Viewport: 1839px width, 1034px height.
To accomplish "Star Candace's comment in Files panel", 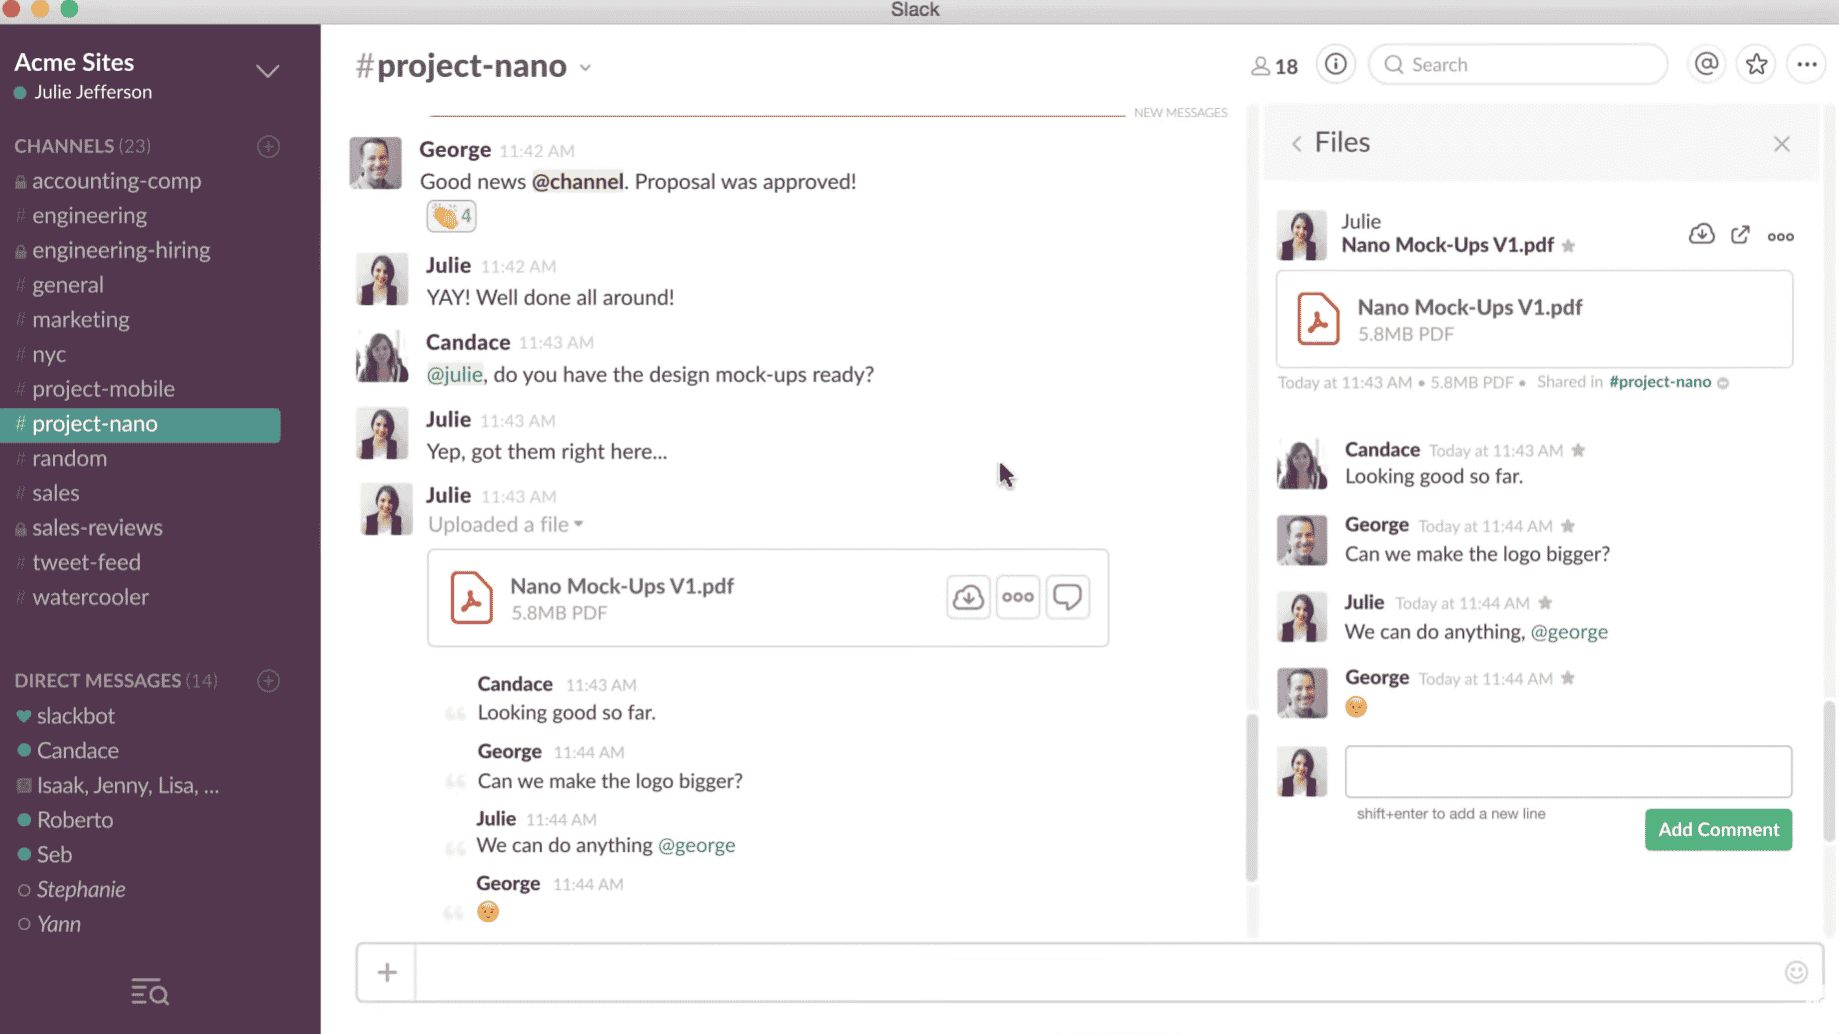I will tap(1578, 450).
